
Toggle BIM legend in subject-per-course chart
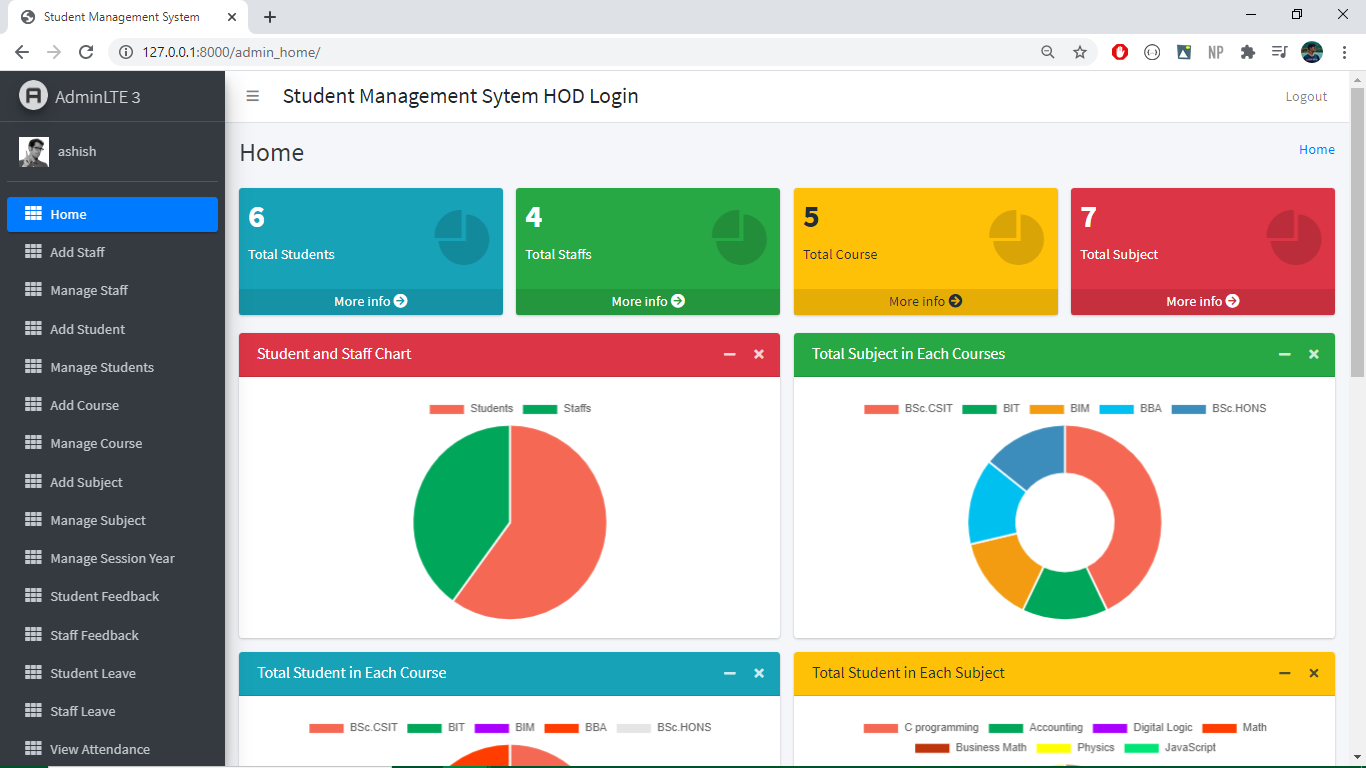pyautogui.click(x=1060, y=408)
